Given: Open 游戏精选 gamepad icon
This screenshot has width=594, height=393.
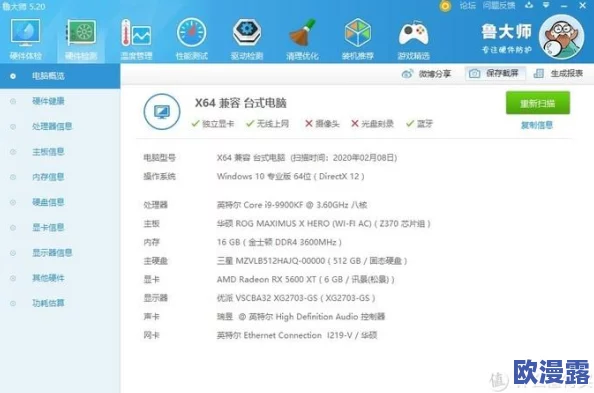Looking at the screenshot, I should (x=413, y=39).
